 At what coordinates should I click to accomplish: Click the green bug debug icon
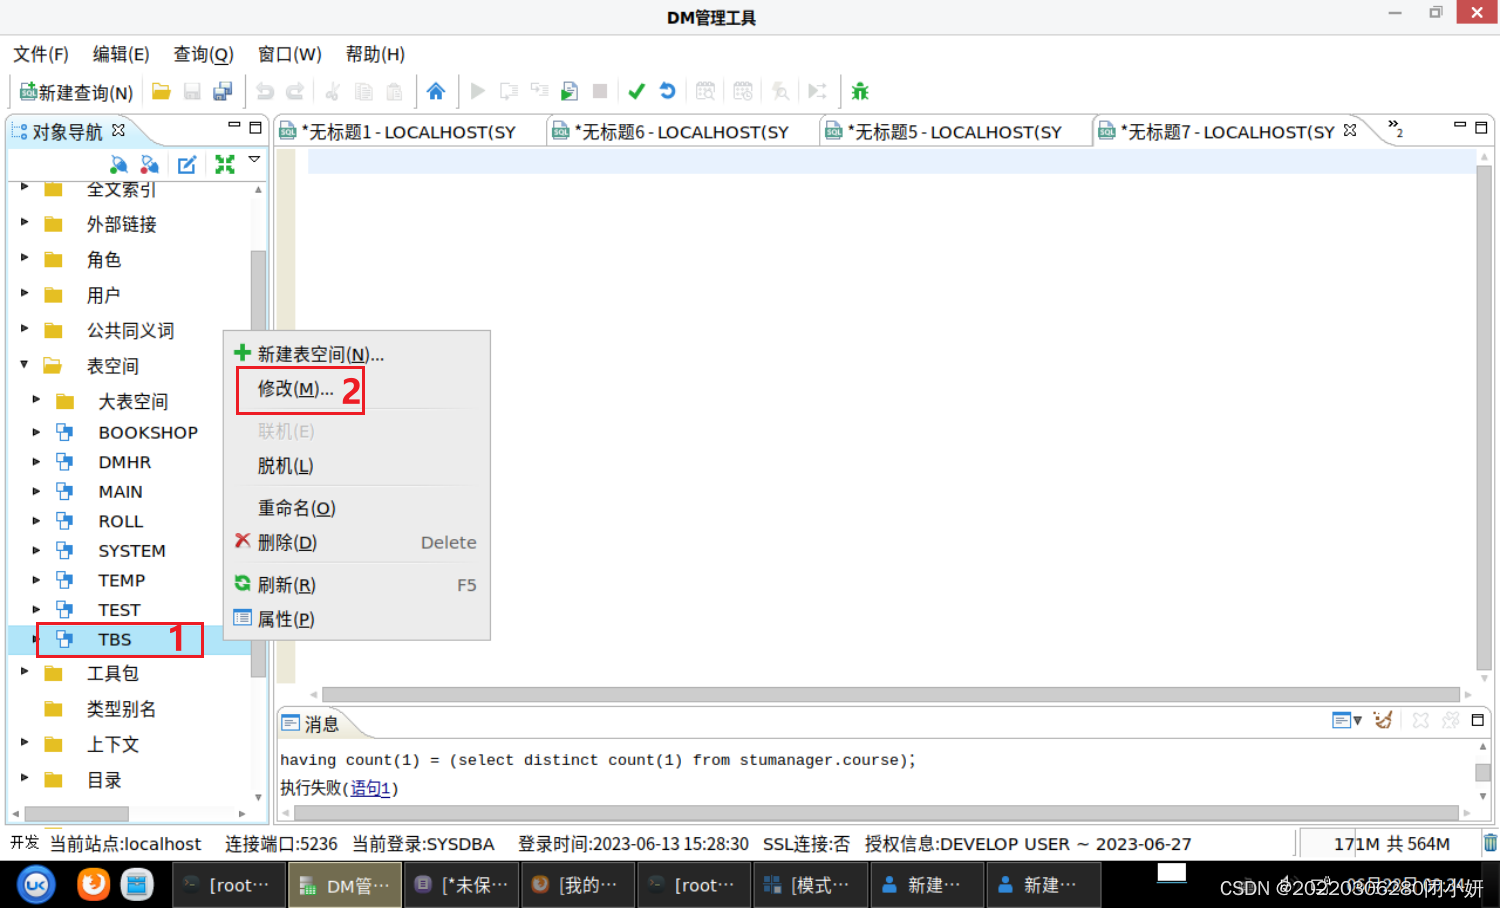pyautogui.click(x=860, y=92)
